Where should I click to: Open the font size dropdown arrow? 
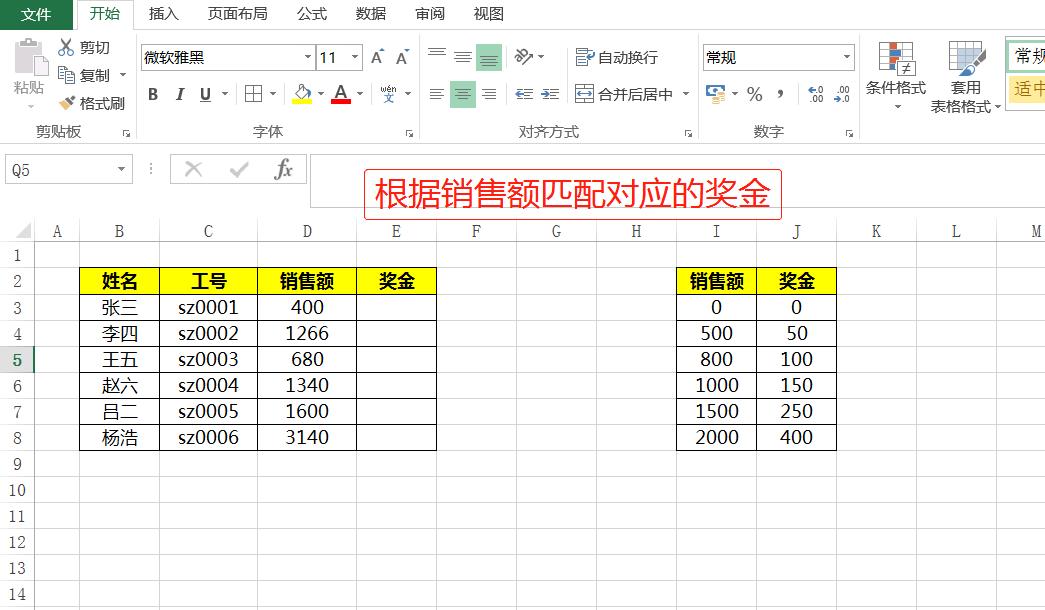pyautogui.click(x=355, y=57)
